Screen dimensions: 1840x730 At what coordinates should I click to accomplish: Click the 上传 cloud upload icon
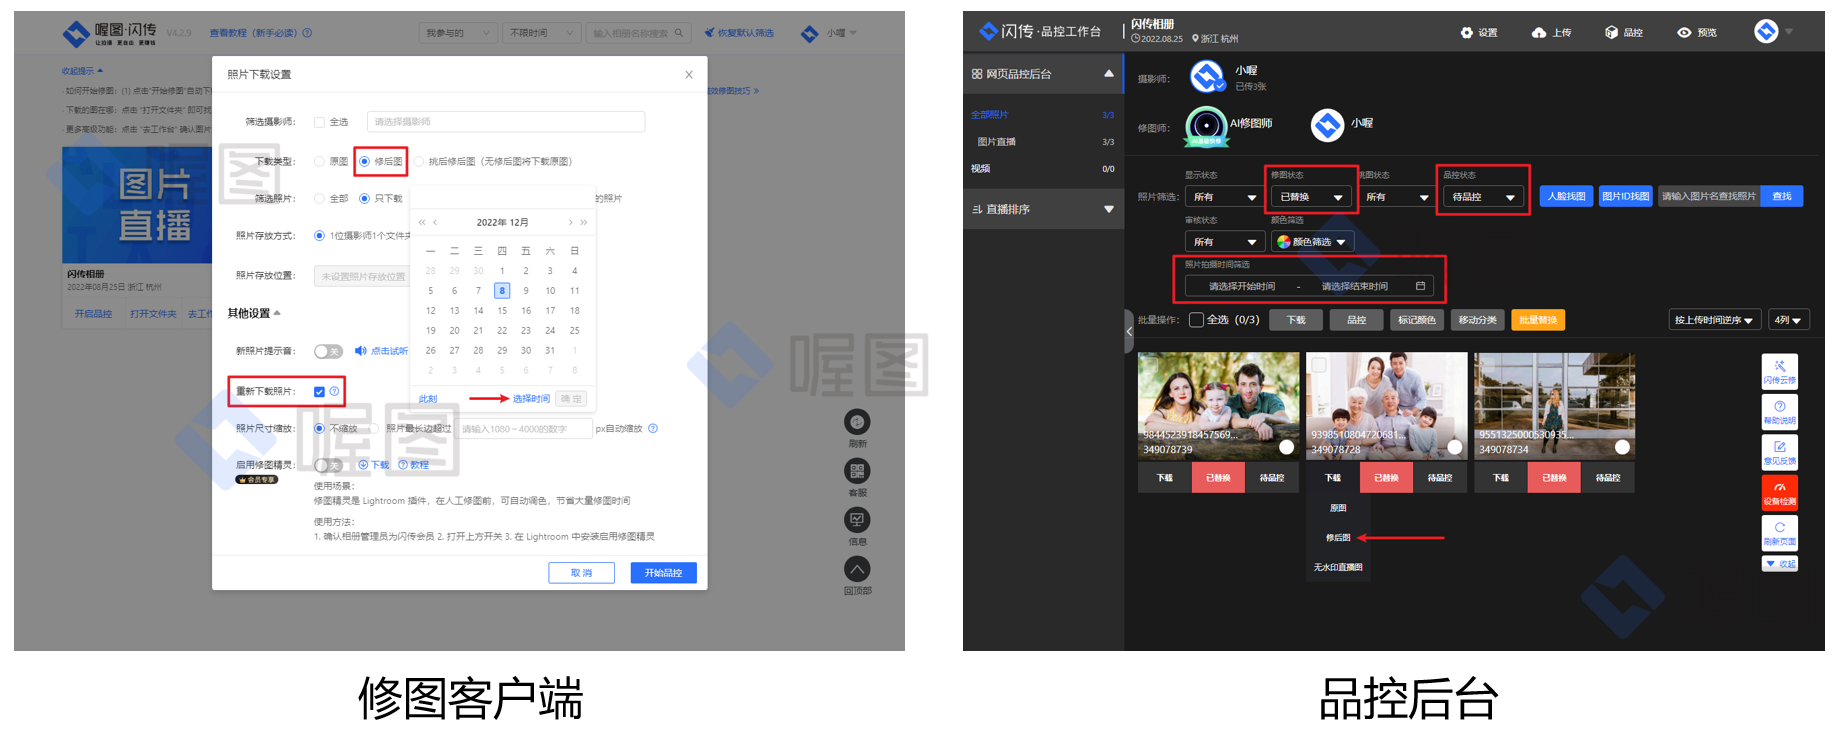click(x=1539, y=33)
